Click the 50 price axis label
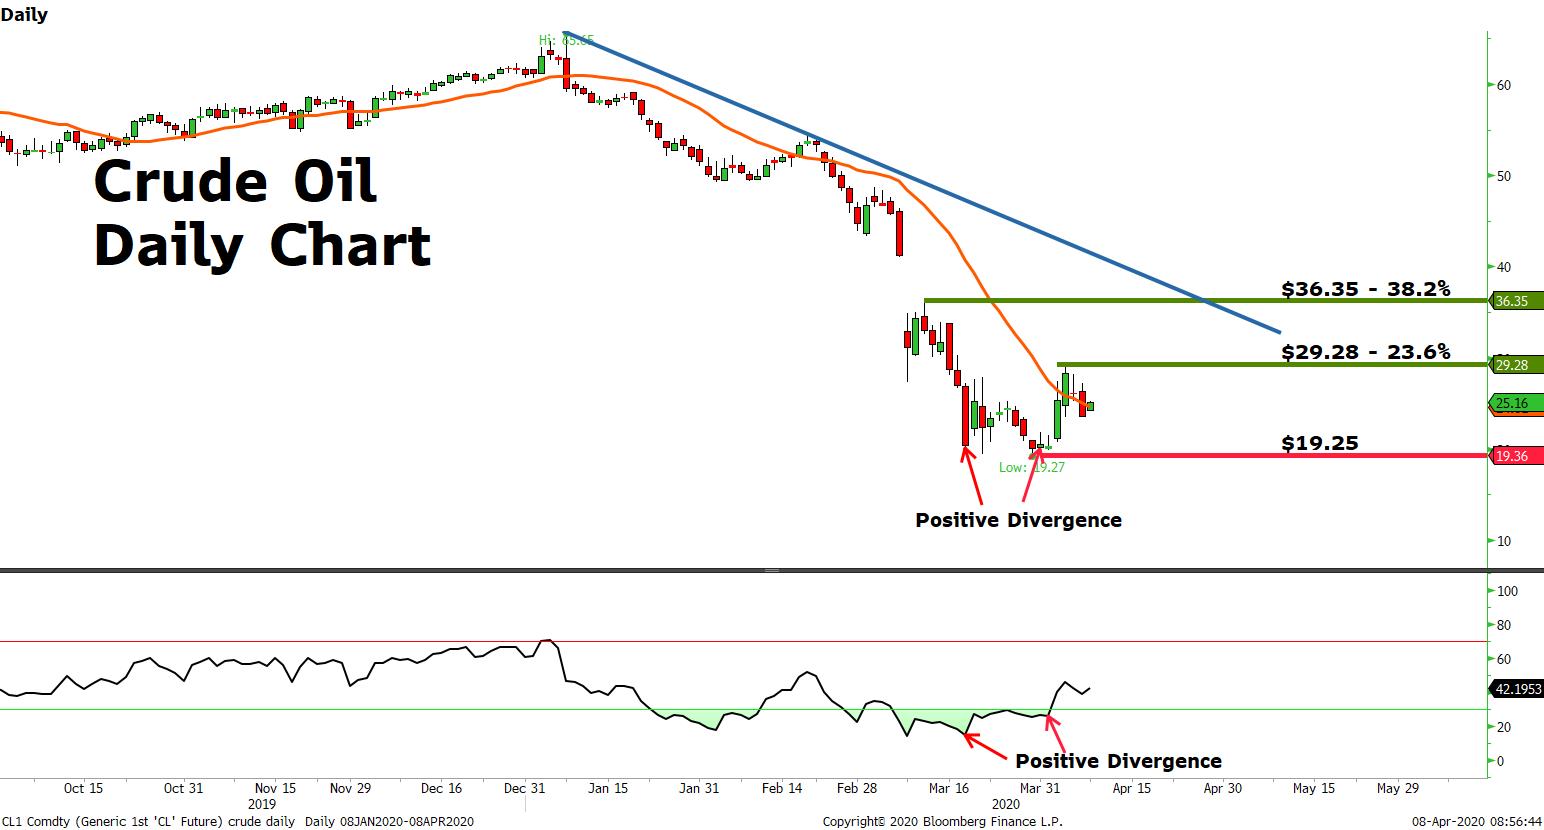This screenshot has height=830, width=1544. [1503, 176]
